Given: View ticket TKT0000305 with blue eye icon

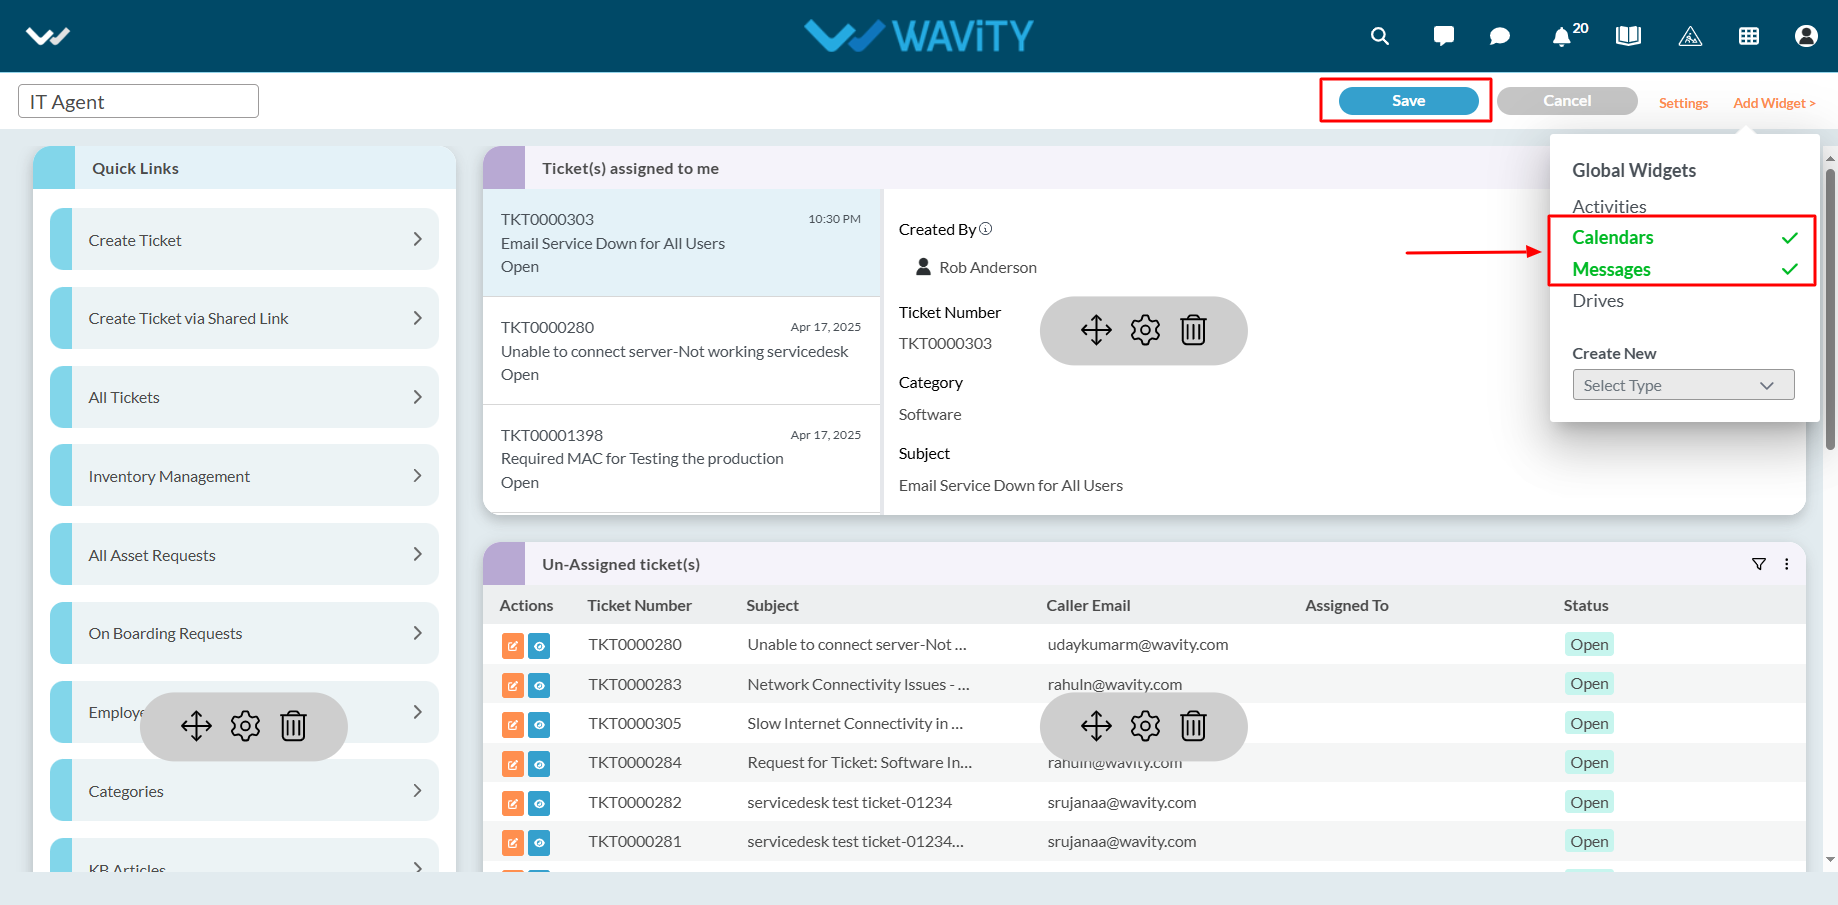Looking at the screenshot, I should click(539, 725).
